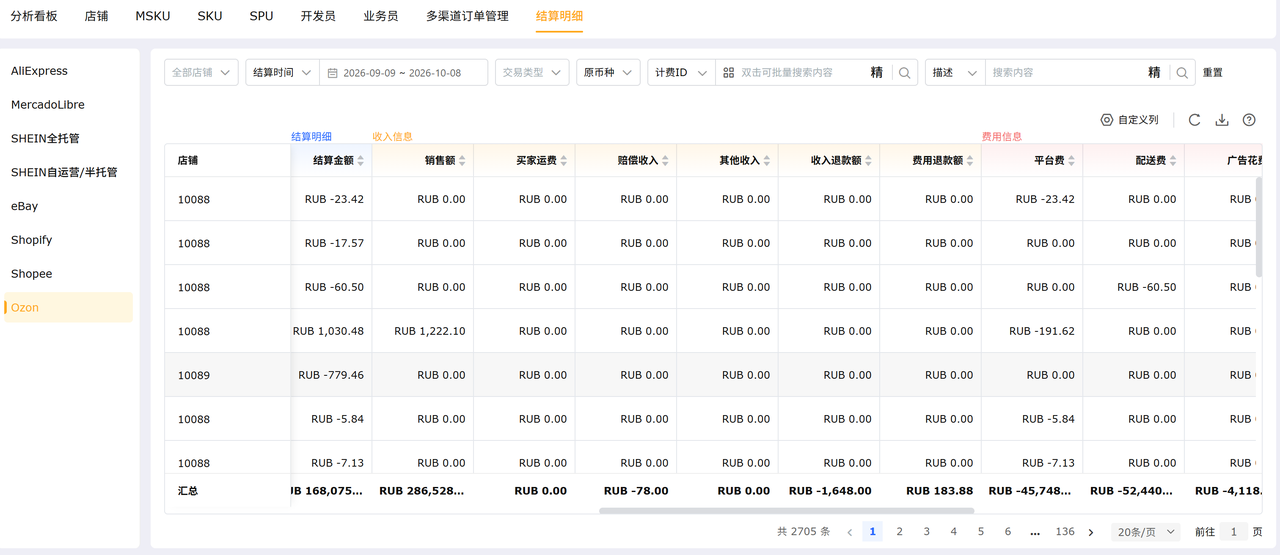Click the 自定义列 column settings button
The height and width of the screenshot is (555, 1280).
[x=1129, y=120]
